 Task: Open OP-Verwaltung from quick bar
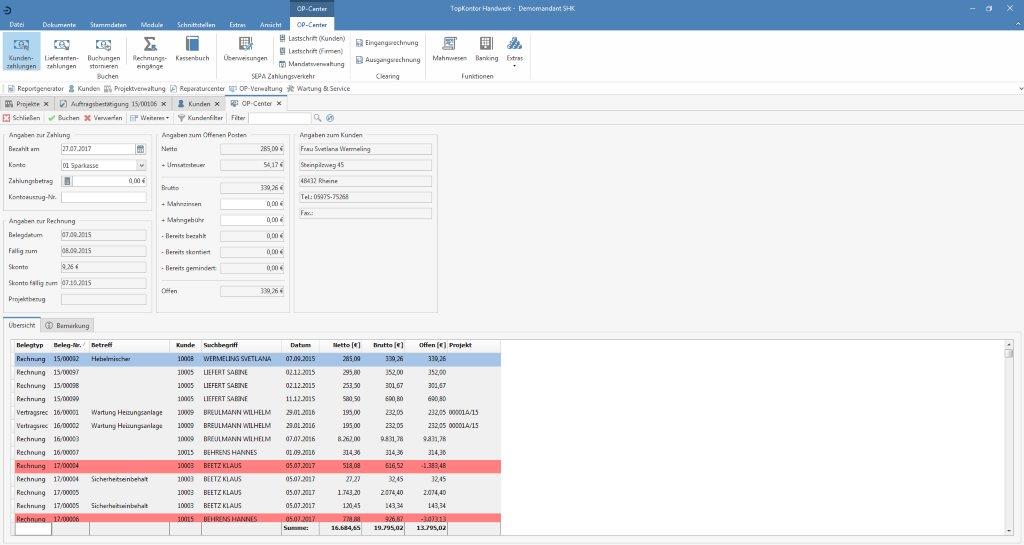pos(255,89)
